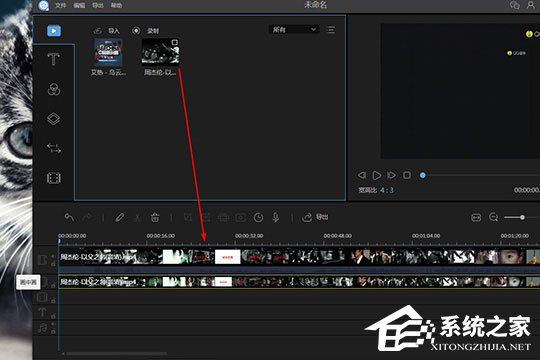
Task: Lock the main video track
Action: coord(53,264)
